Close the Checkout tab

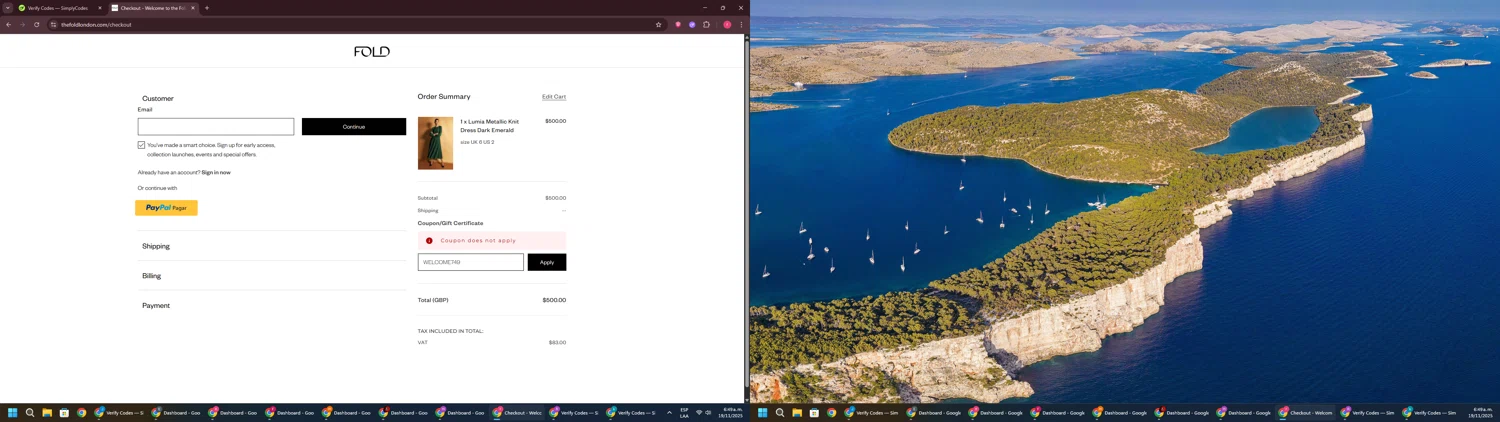193,8
